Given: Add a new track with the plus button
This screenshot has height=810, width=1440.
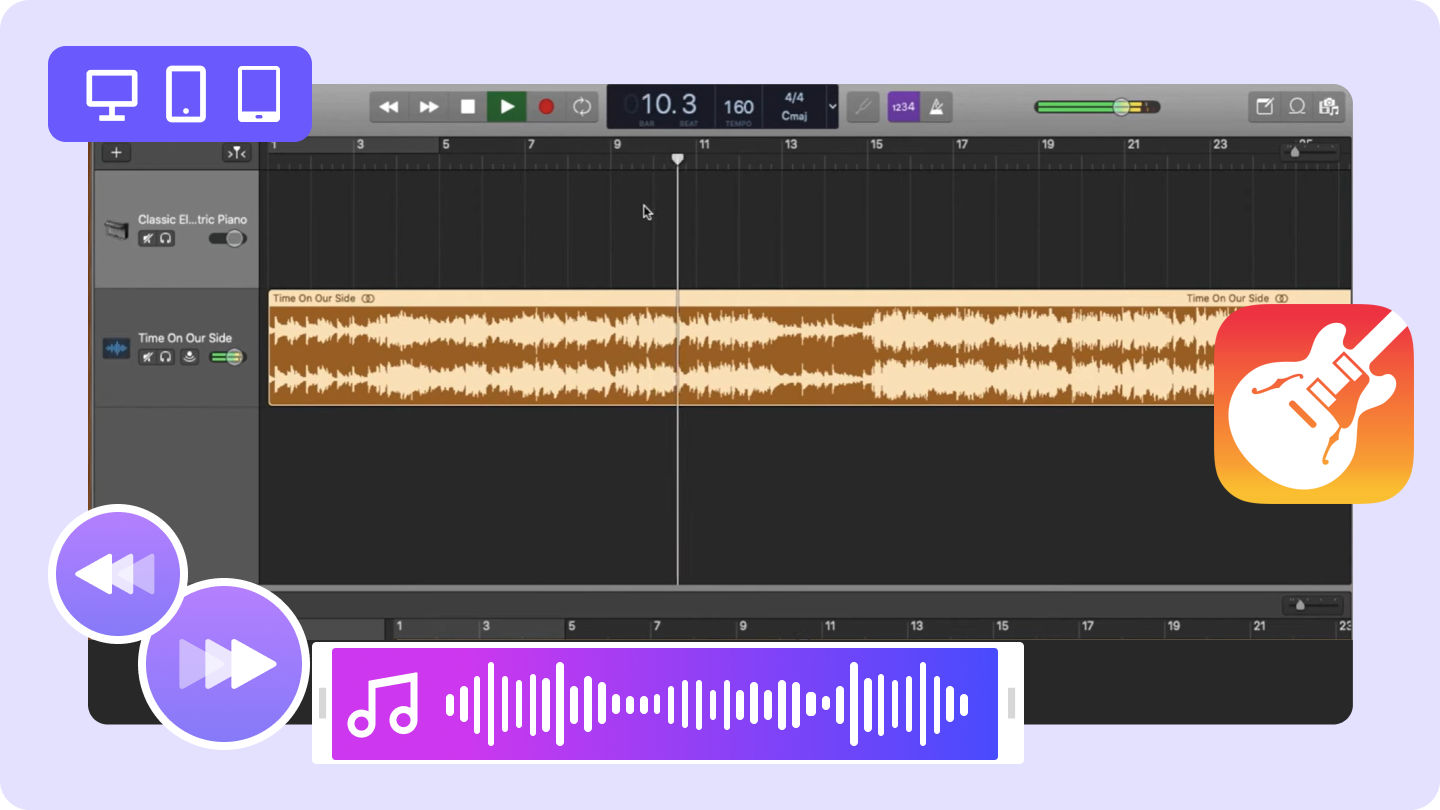Looking at the screenshot, I should point(117,152).
